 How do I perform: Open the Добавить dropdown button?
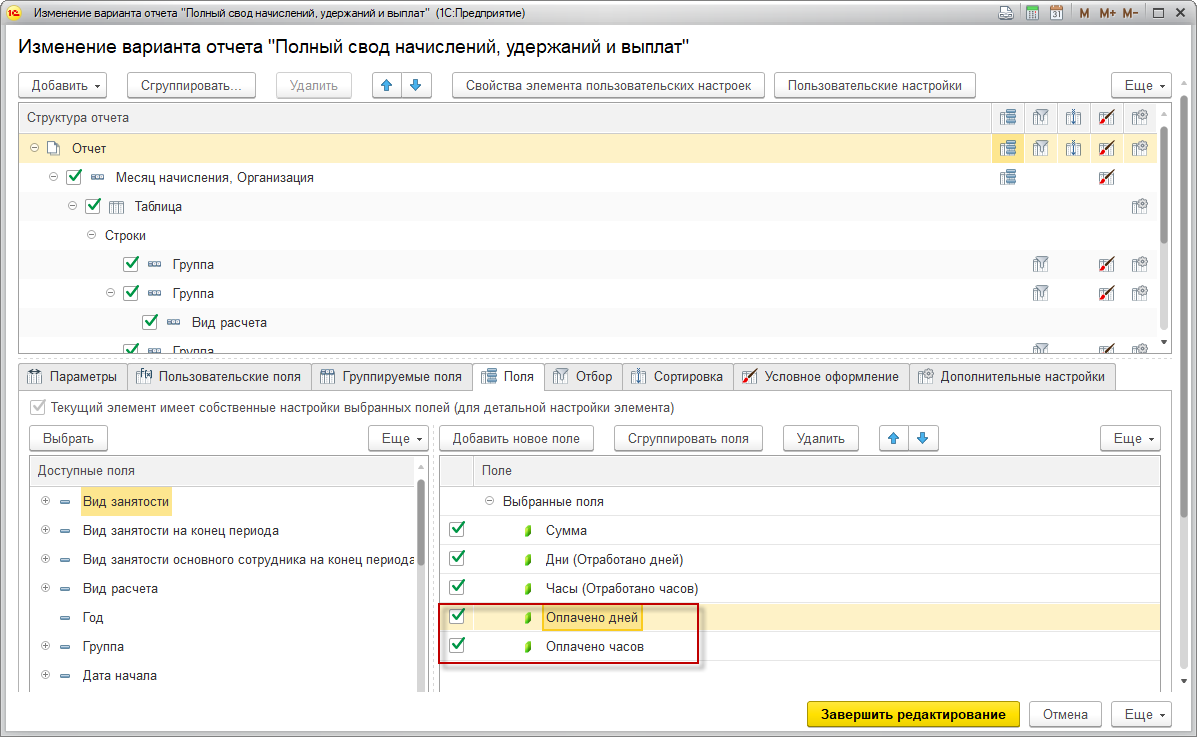[x=63, y=85]
